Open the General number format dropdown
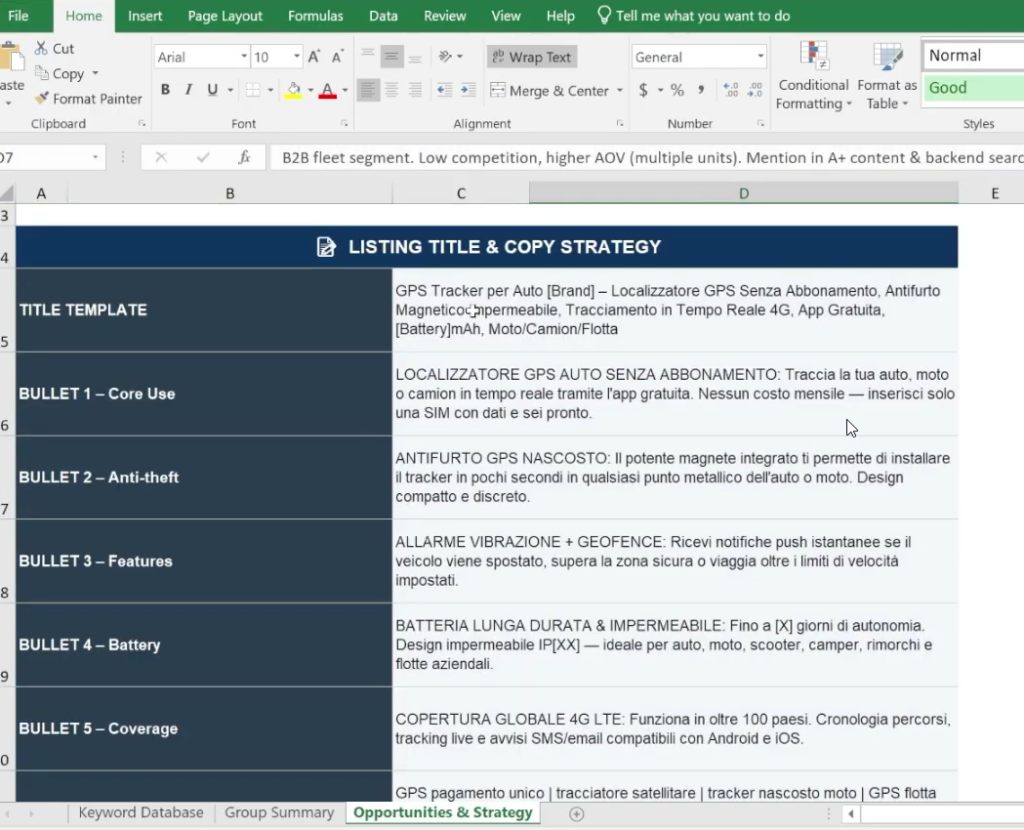The image size is (1024, 830). (760, 57)
